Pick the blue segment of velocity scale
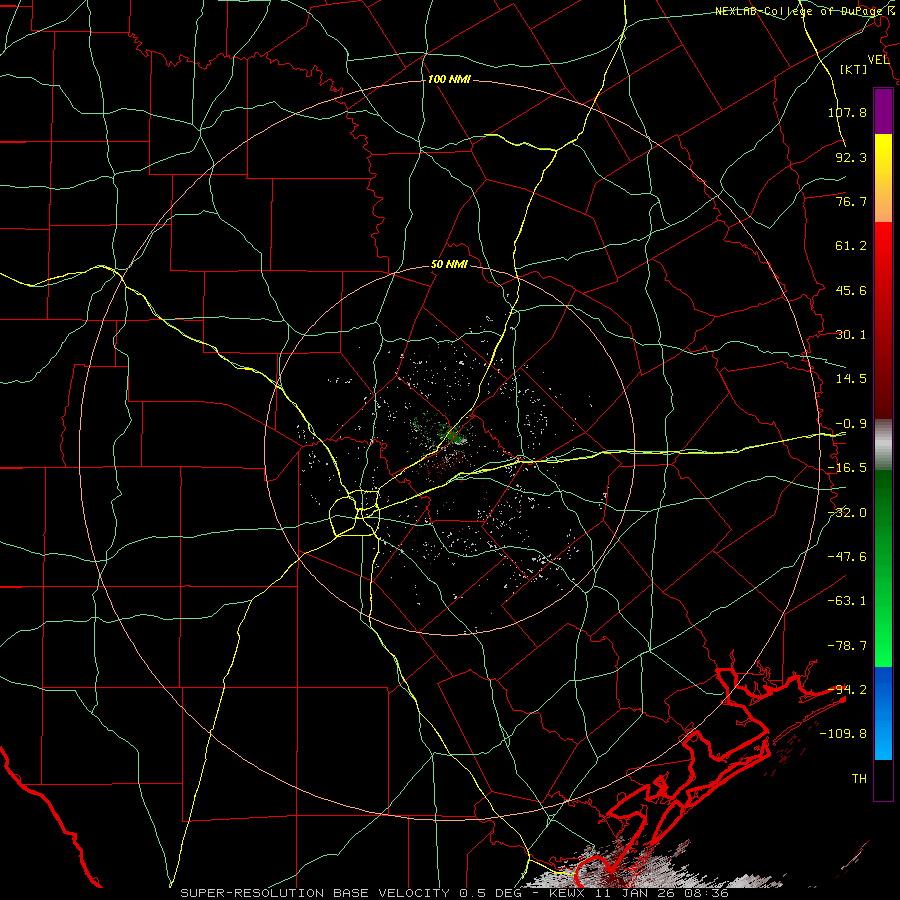The width and height of the screenshot is (900, 900). tap(883, 713)
